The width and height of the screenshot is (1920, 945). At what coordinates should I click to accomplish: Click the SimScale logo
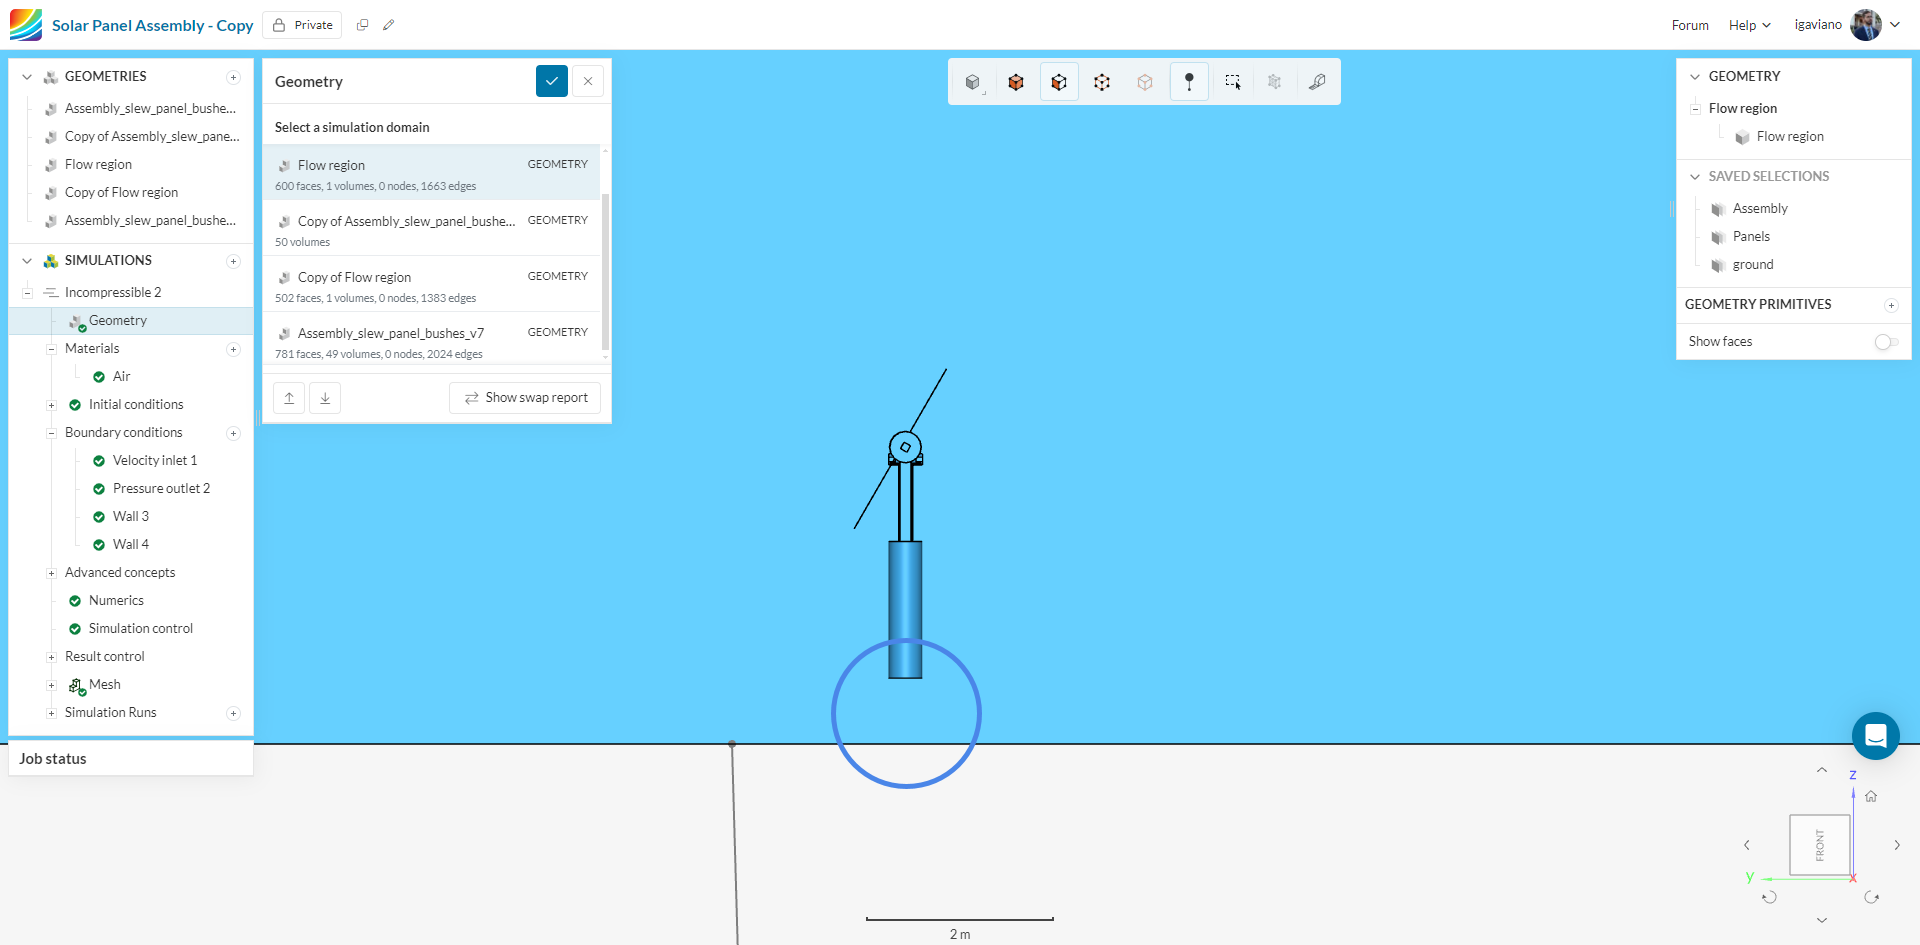pyautogui.click(x=26, y=25)
